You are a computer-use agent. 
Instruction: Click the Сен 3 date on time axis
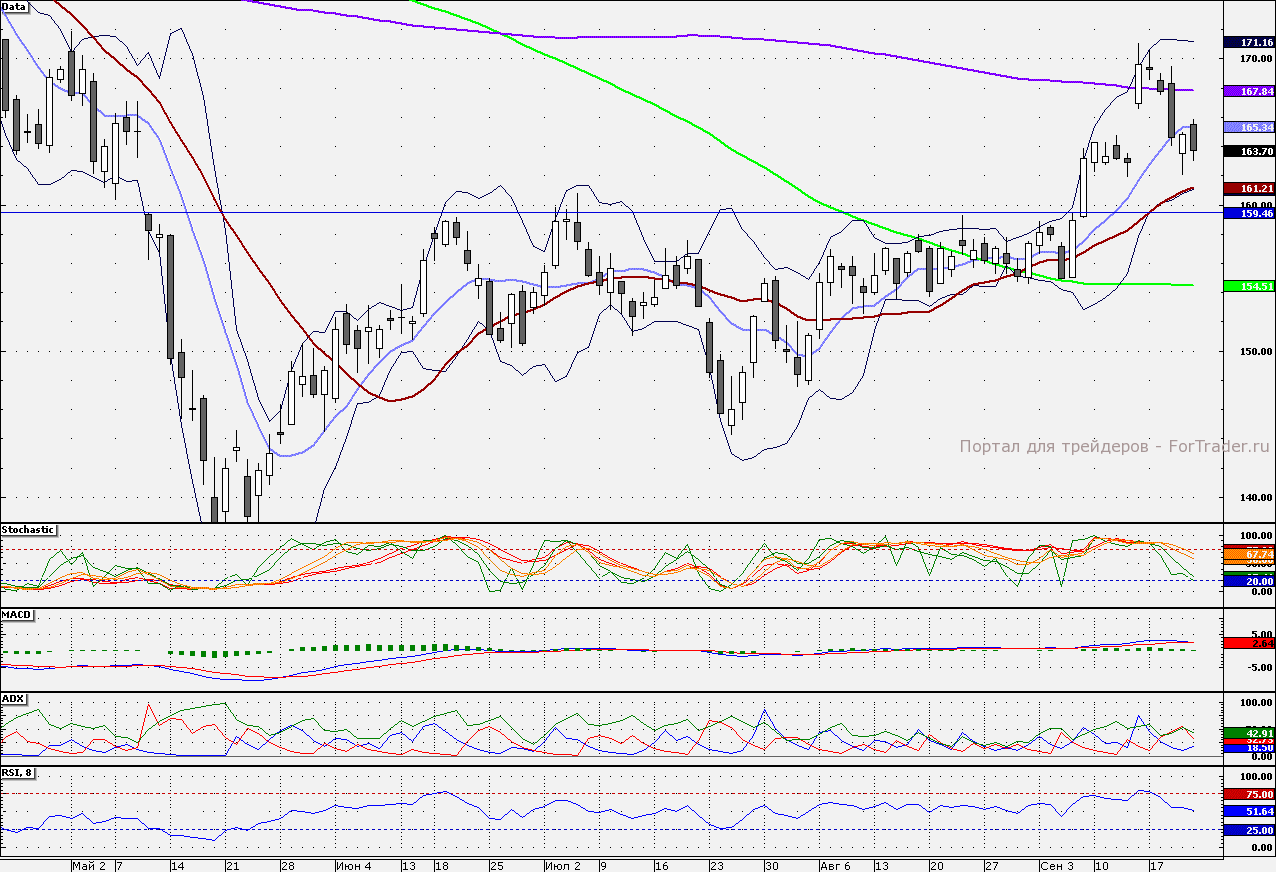click(1056, 865)
